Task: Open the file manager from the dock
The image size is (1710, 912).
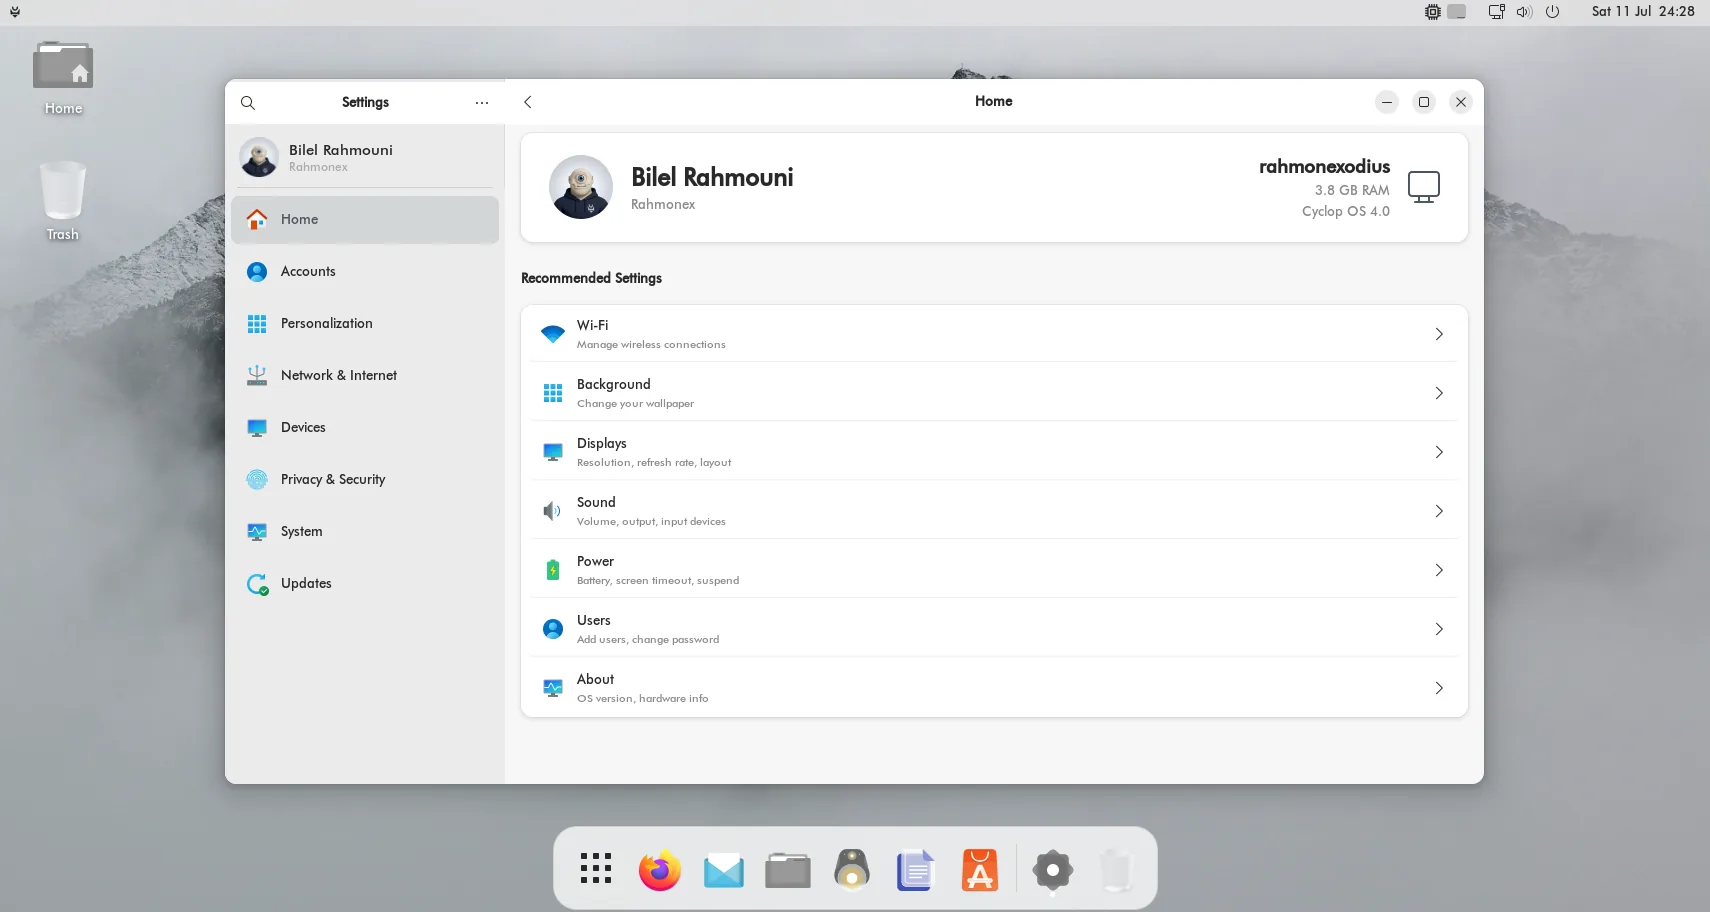Action: (788, 870)
